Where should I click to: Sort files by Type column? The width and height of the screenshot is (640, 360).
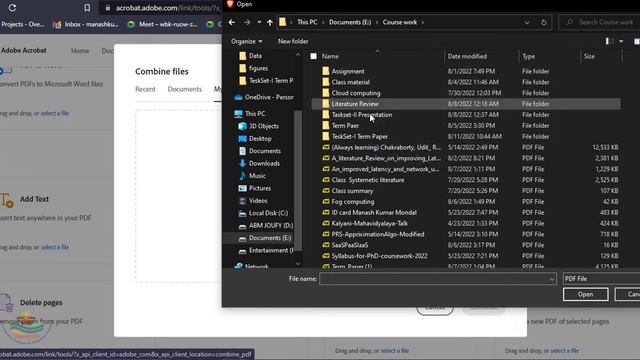[529, 56]
